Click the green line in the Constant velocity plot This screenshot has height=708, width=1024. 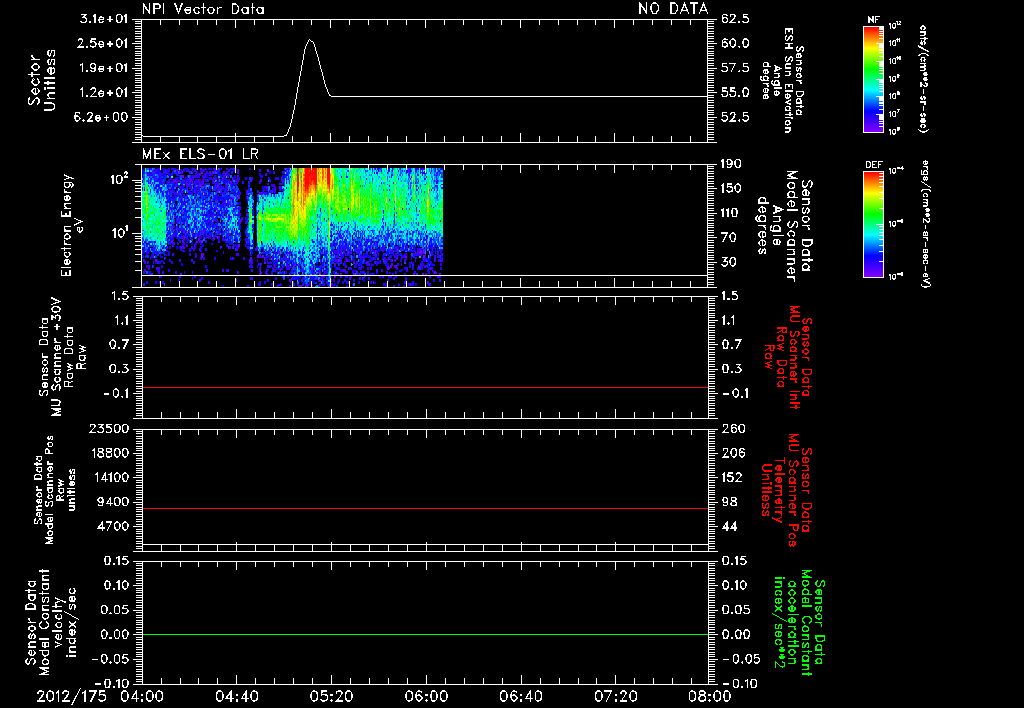(x=425, y=634)
